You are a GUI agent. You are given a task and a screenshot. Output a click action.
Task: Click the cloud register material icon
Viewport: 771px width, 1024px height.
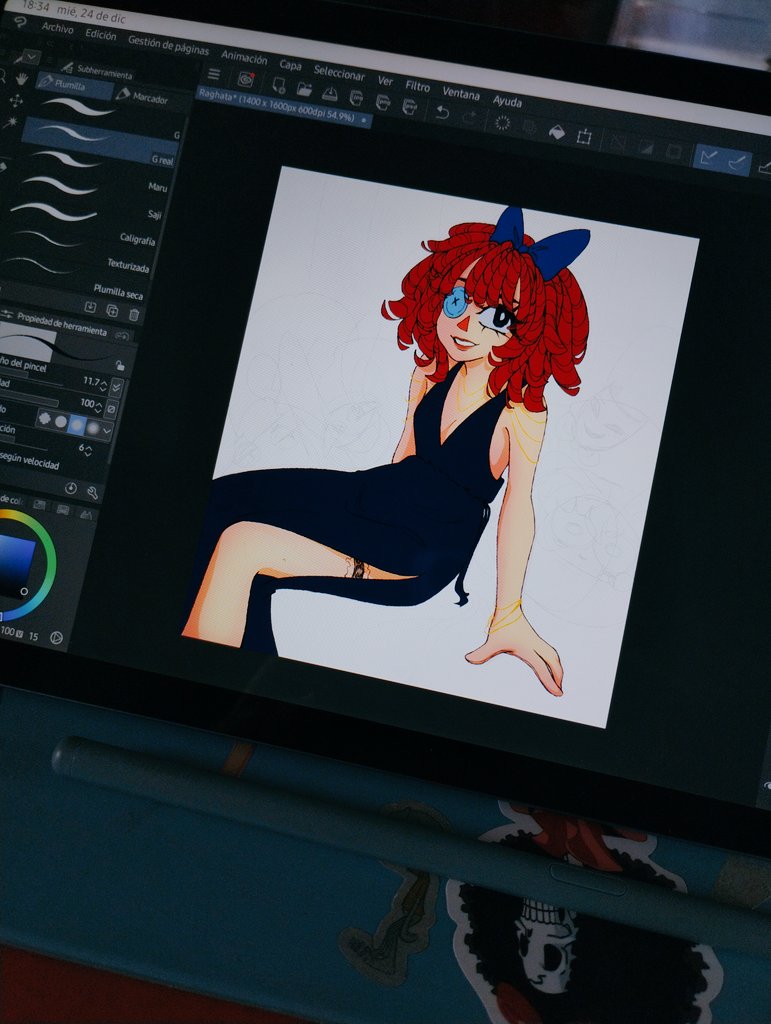[x=122, y=336]
